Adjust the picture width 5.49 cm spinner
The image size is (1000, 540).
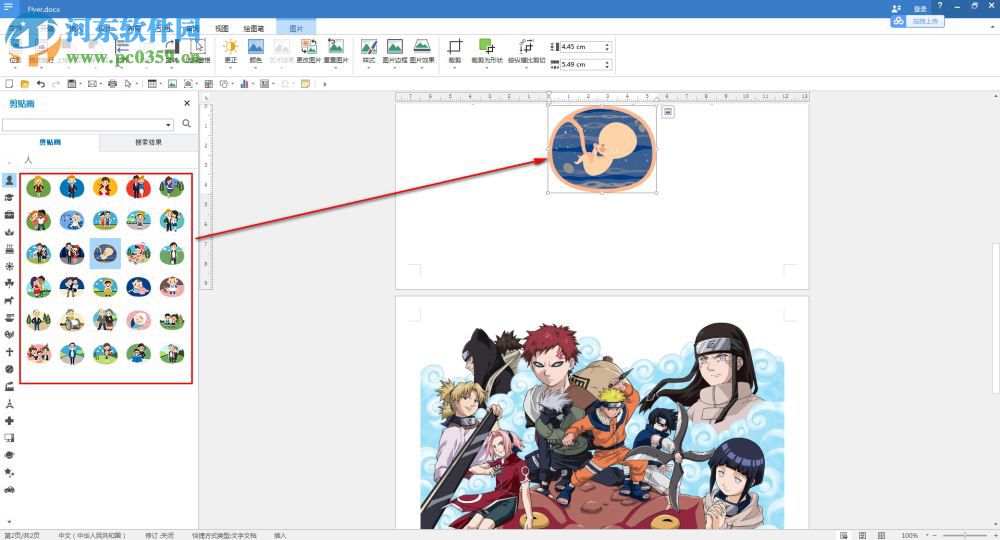coord(607,64)
